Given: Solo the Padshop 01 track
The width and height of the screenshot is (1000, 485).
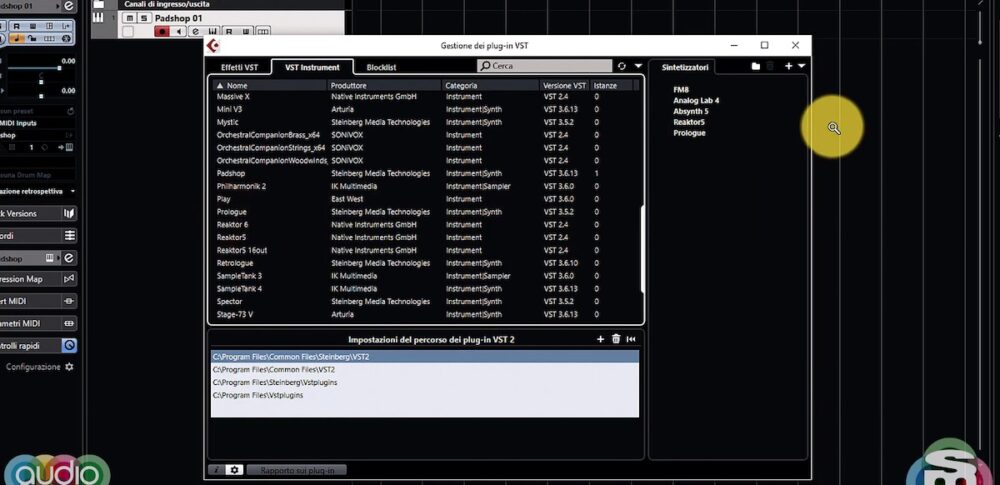Looking at the screenshot, I should 145,18.
